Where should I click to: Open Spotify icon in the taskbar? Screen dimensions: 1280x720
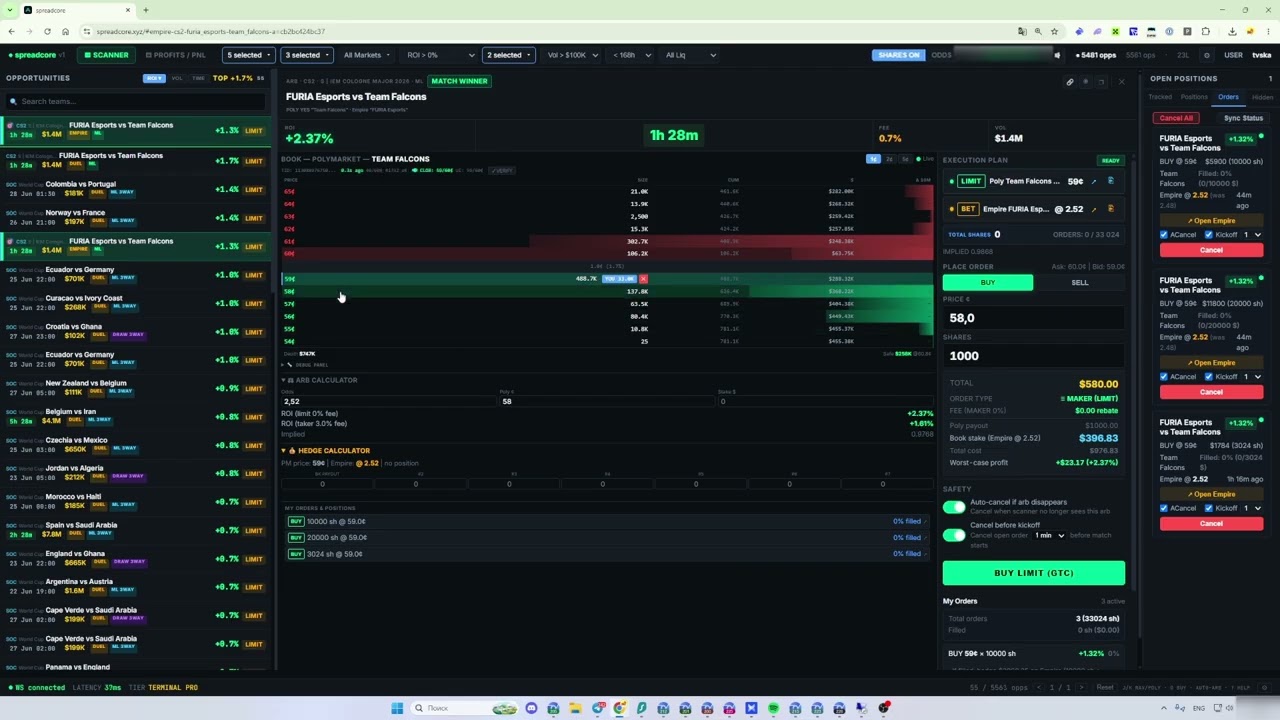[773, 708]
